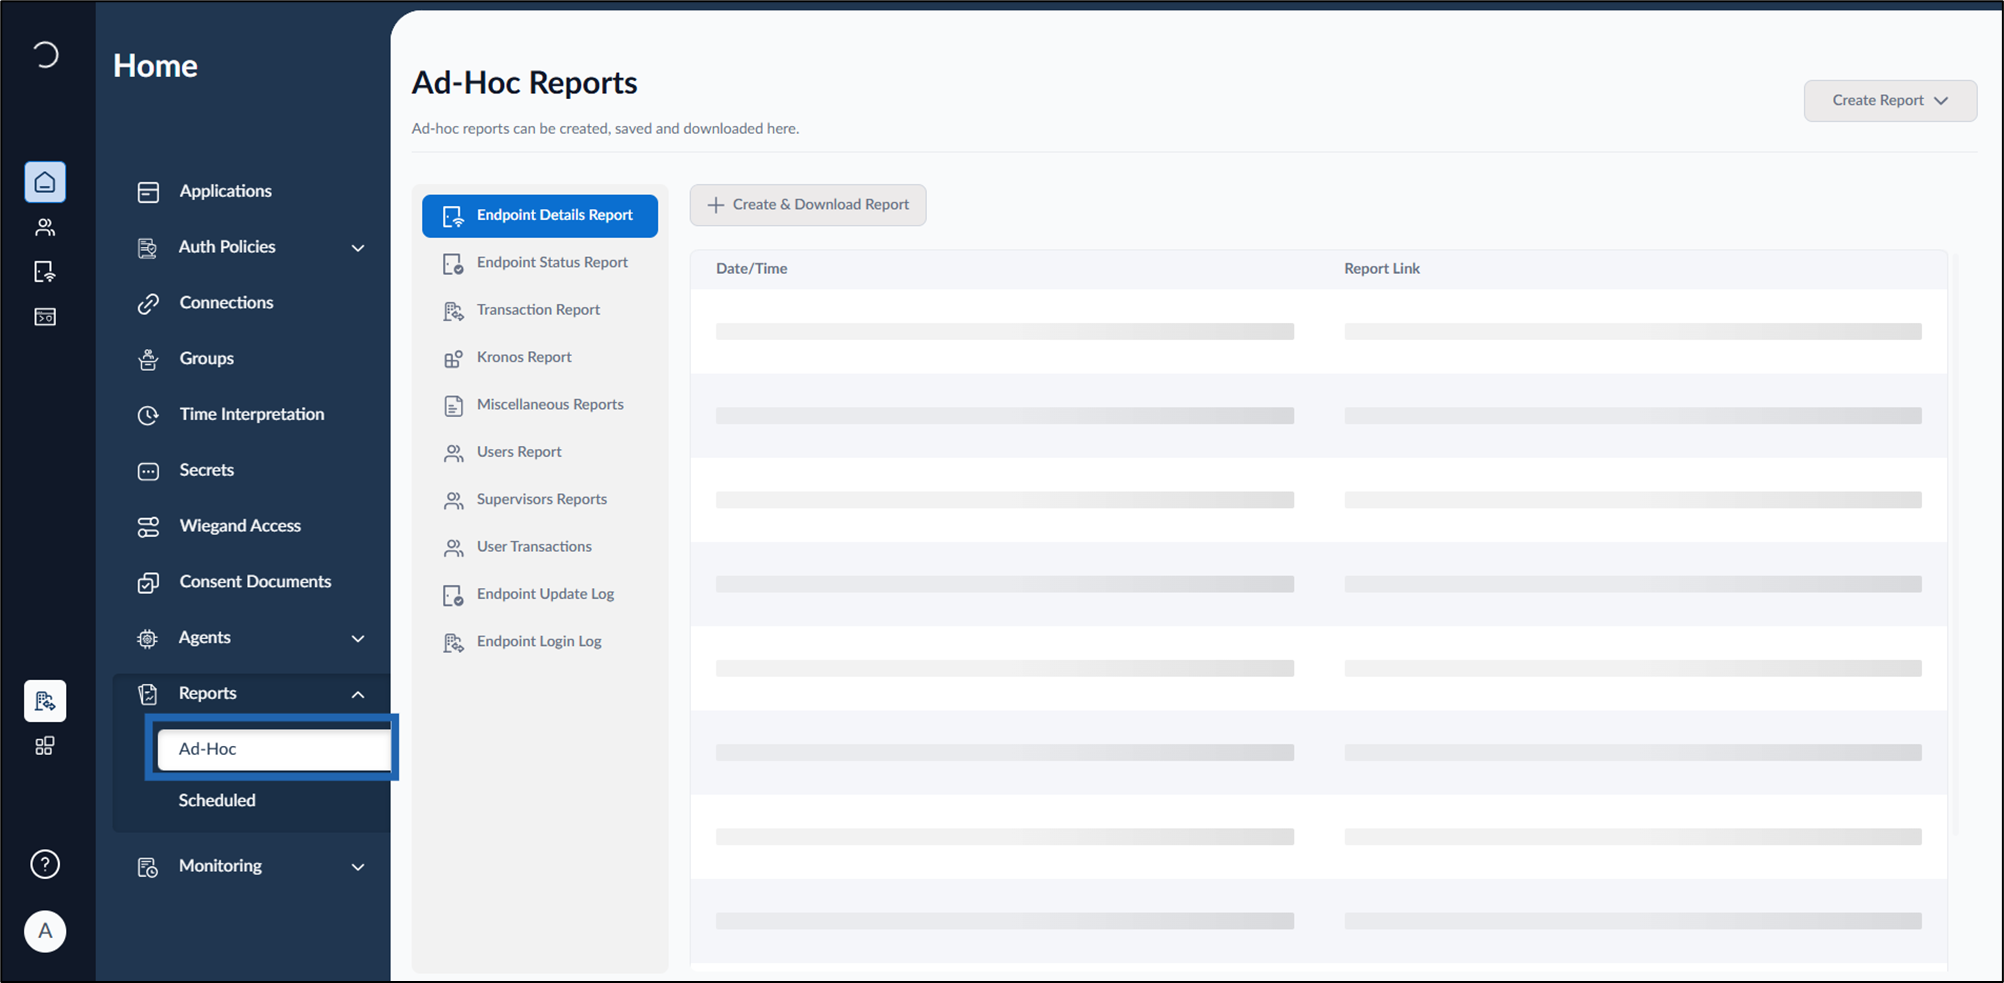This screenshot has height=983, width=2004.
Task: Click the Users Report people icon
Action: (x=453, y=453)
